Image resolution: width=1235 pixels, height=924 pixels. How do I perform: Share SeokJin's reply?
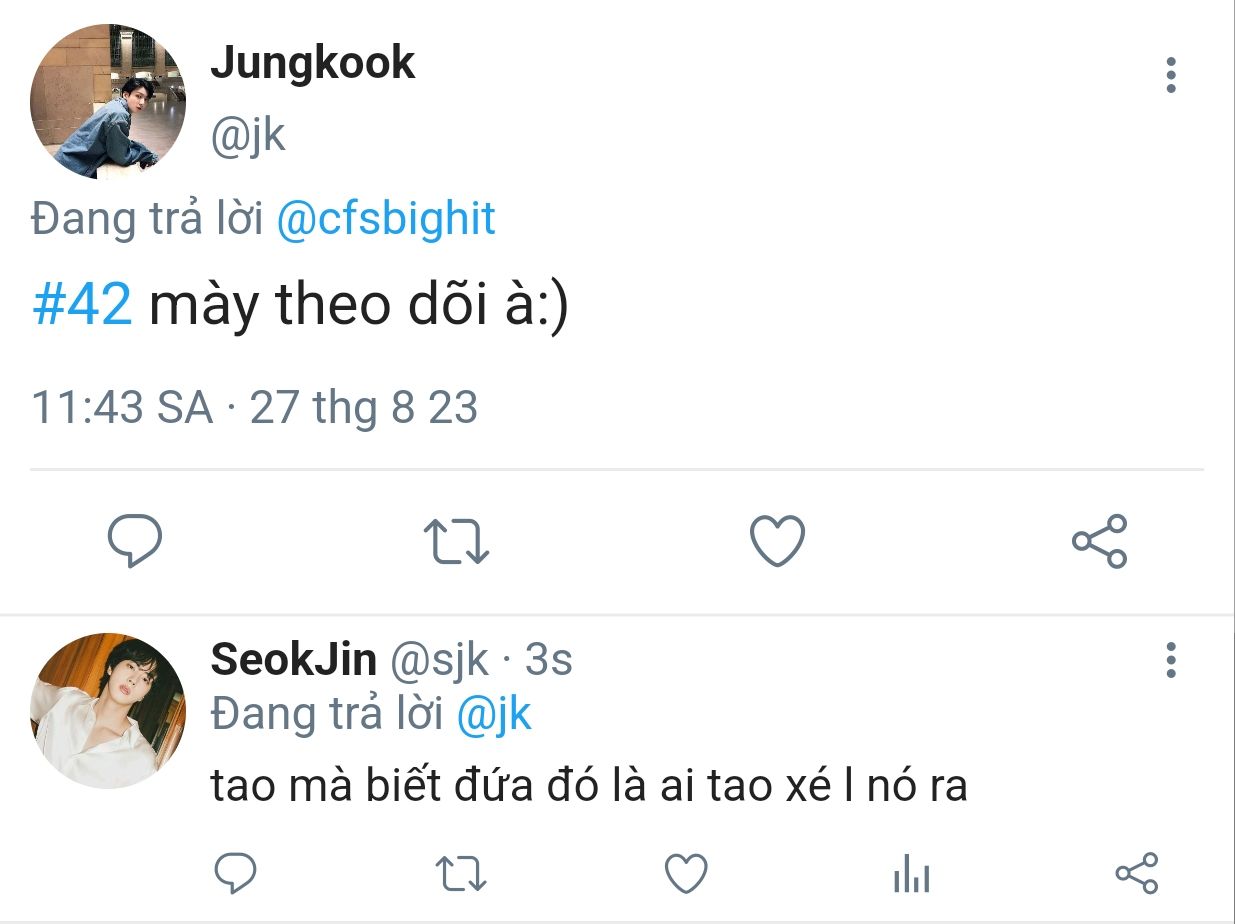(1136, 873)
